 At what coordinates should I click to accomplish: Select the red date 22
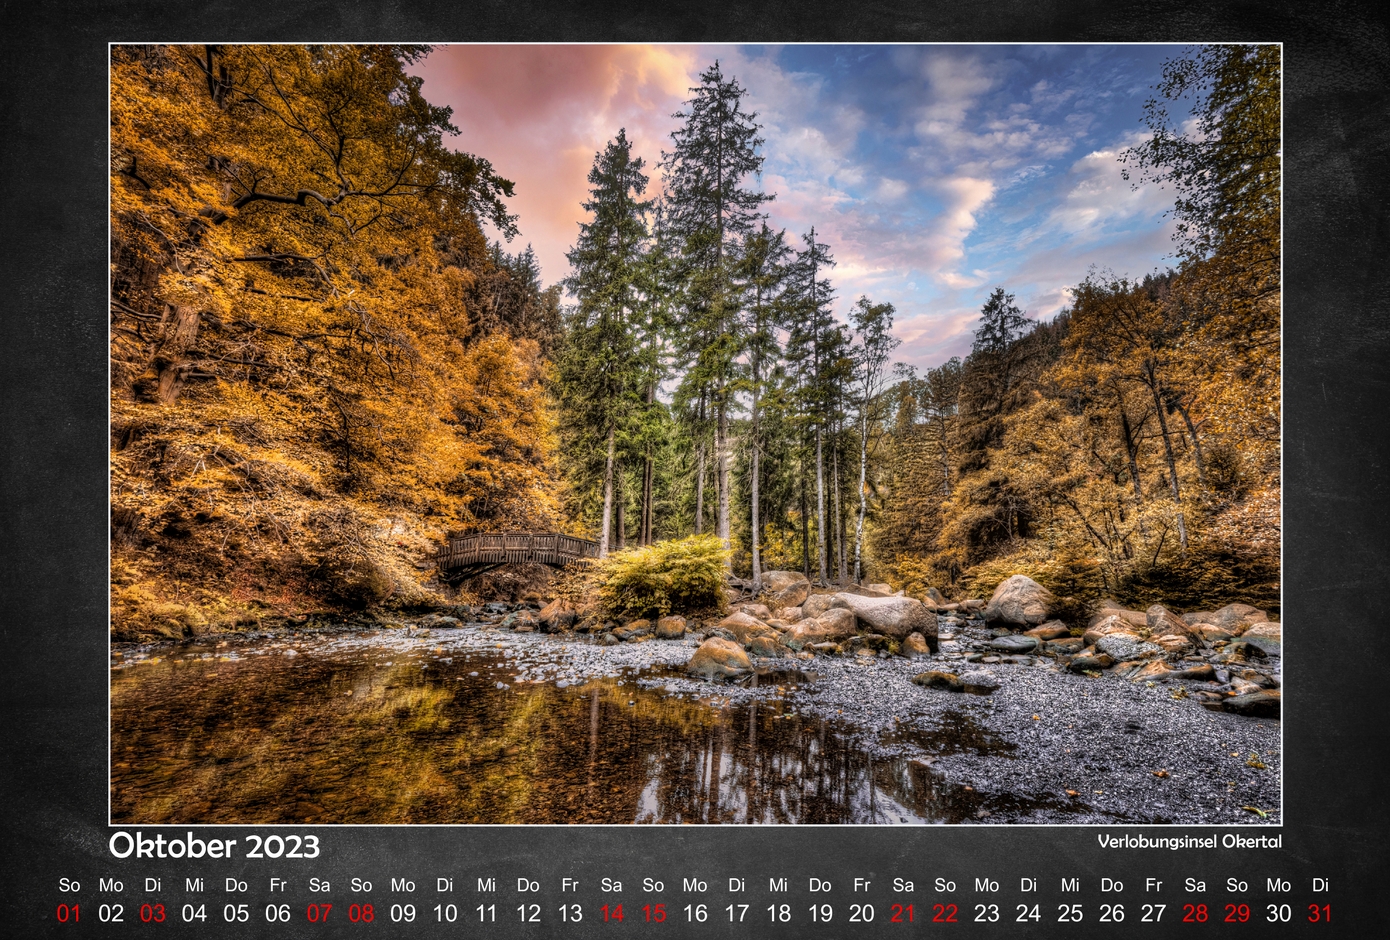tap(945, 913)
